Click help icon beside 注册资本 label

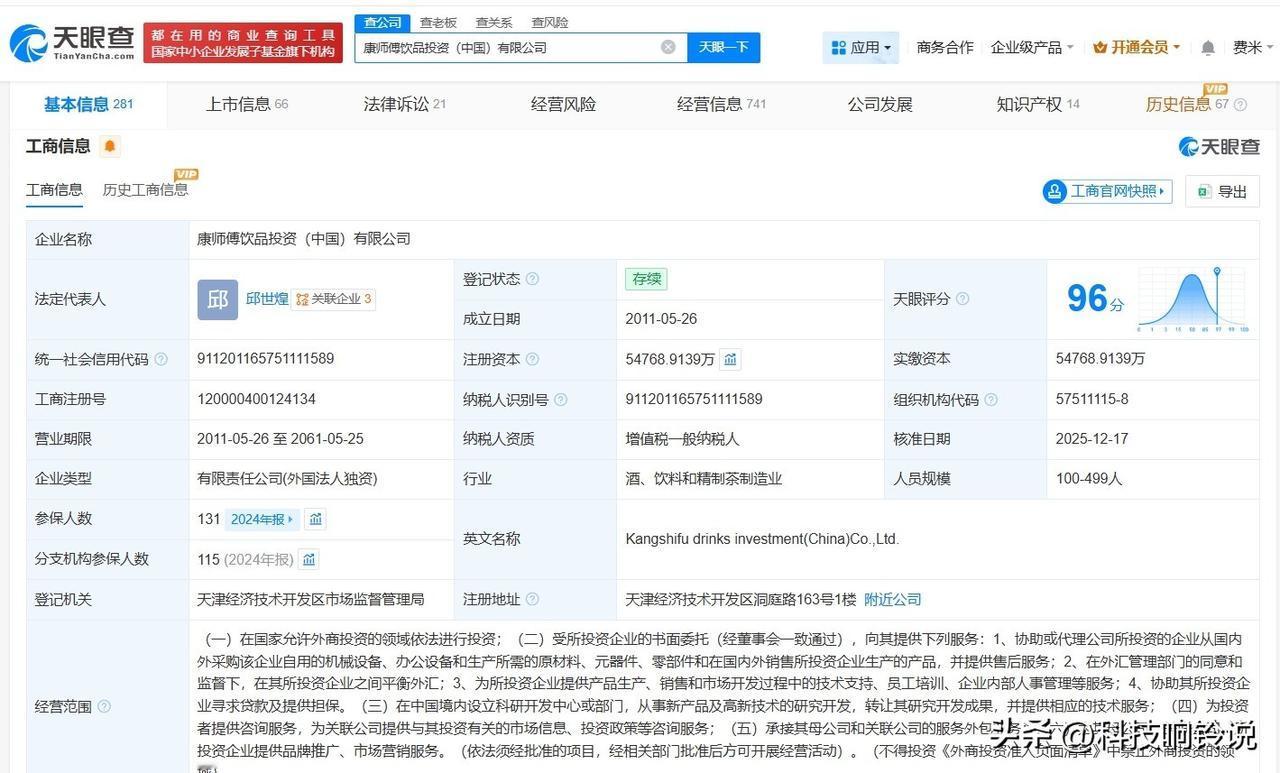click(x=532, y=359)
